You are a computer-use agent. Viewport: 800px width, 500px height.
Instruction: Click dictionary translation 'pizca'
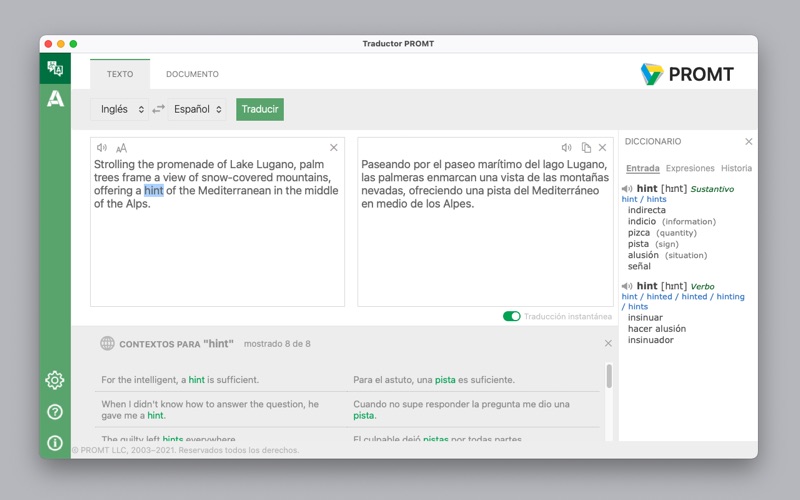click(639, 233)
